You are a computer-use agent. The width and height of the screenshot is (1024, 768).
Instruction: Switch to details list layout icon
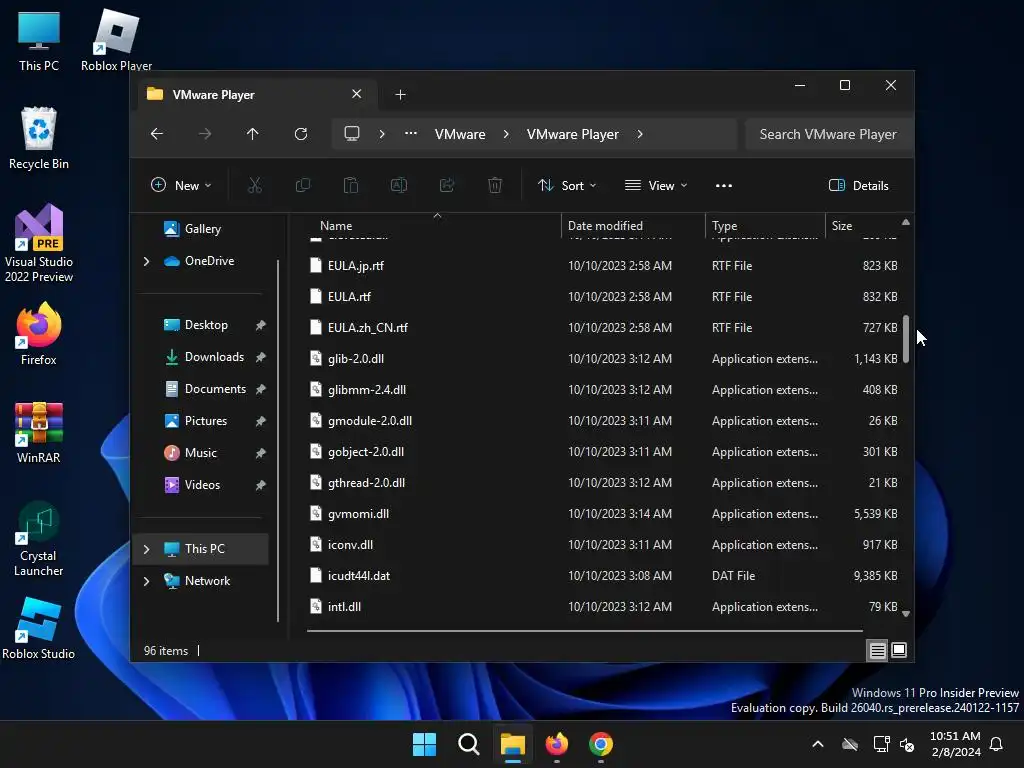(877, 650)
